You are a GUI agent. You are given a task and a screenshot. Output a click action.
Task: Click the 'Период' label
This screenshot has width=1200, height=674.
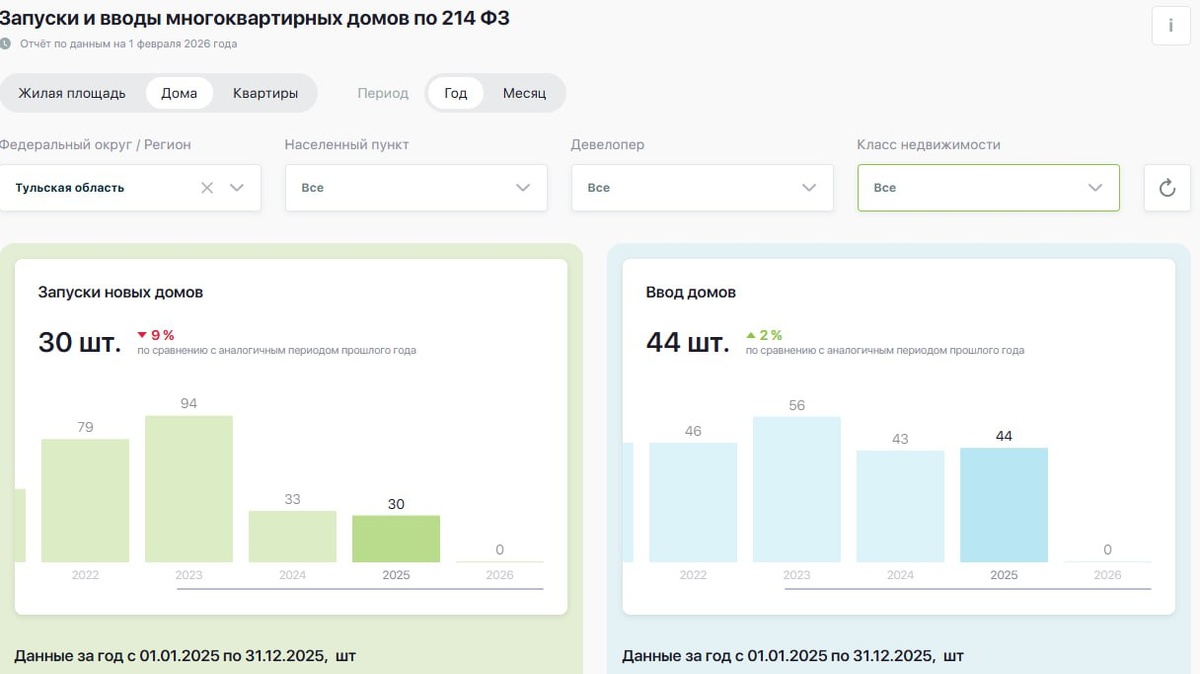383,93
